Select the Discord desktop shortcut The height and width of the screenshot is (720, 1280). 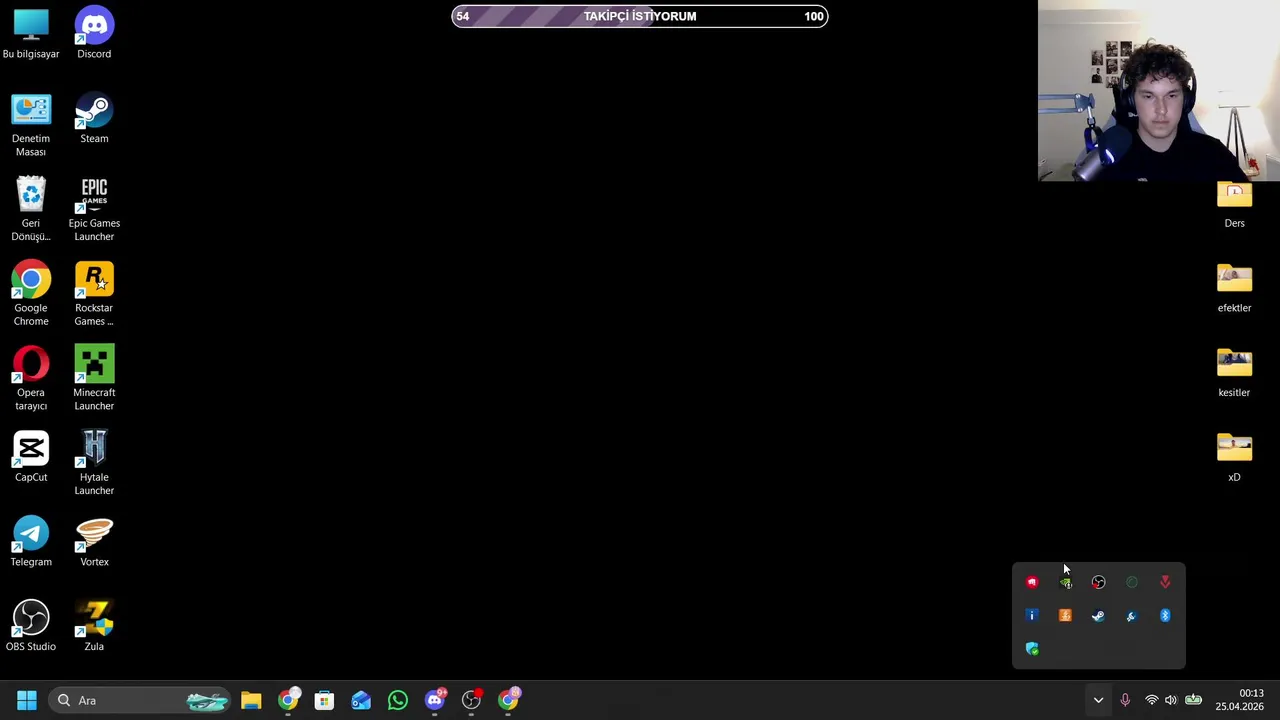point(94,34)
